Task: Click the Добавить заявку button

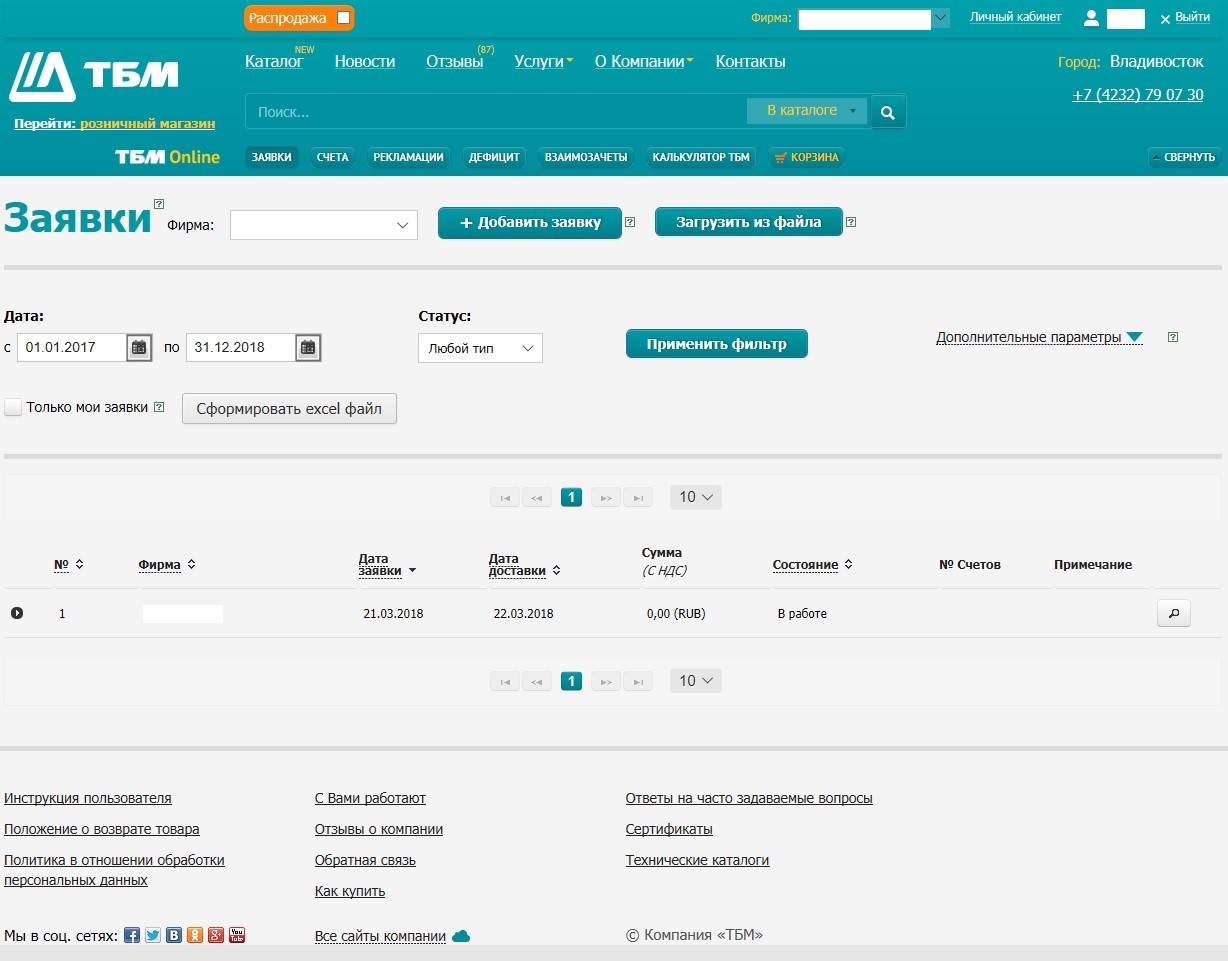Action: (530, 222)
